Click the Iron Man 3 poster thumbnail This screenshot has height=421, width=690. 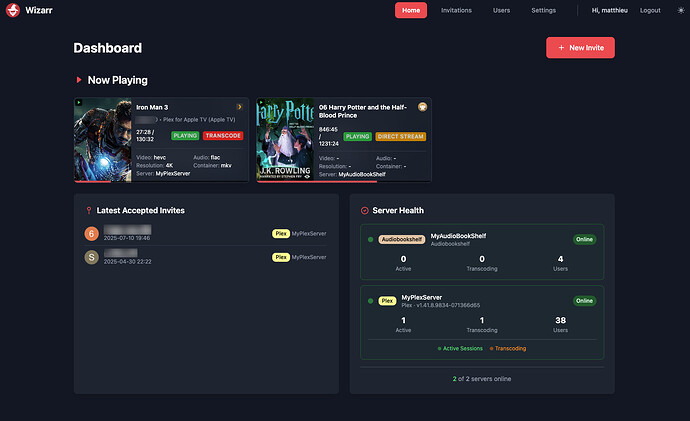point(104,140)
